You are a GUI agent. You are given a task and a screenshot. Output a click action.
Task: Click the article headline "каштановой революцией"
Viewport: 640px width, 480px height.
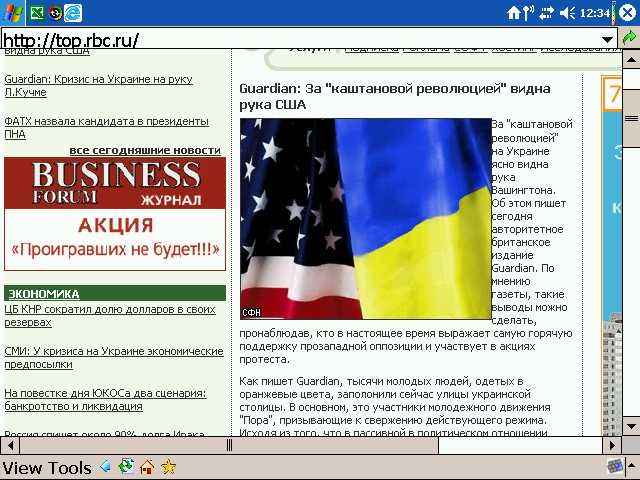coord(395,96)
